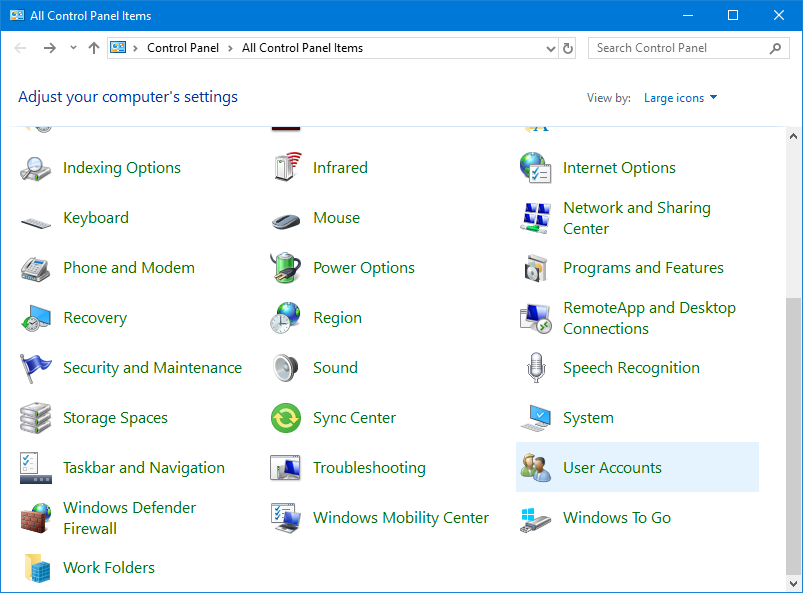This screenshot has height=593, width=803.
Task: Open the Programs and Features link
Action: [x=643, y=268]
